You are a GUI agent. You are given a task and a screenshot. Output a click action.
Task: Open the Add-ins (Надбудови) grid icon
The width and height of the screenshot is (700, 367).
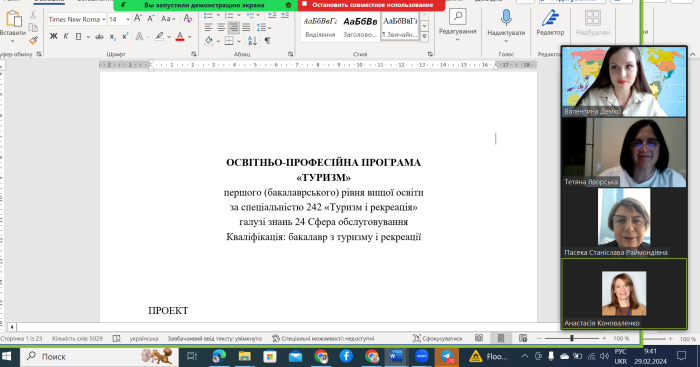click(592, 18)
